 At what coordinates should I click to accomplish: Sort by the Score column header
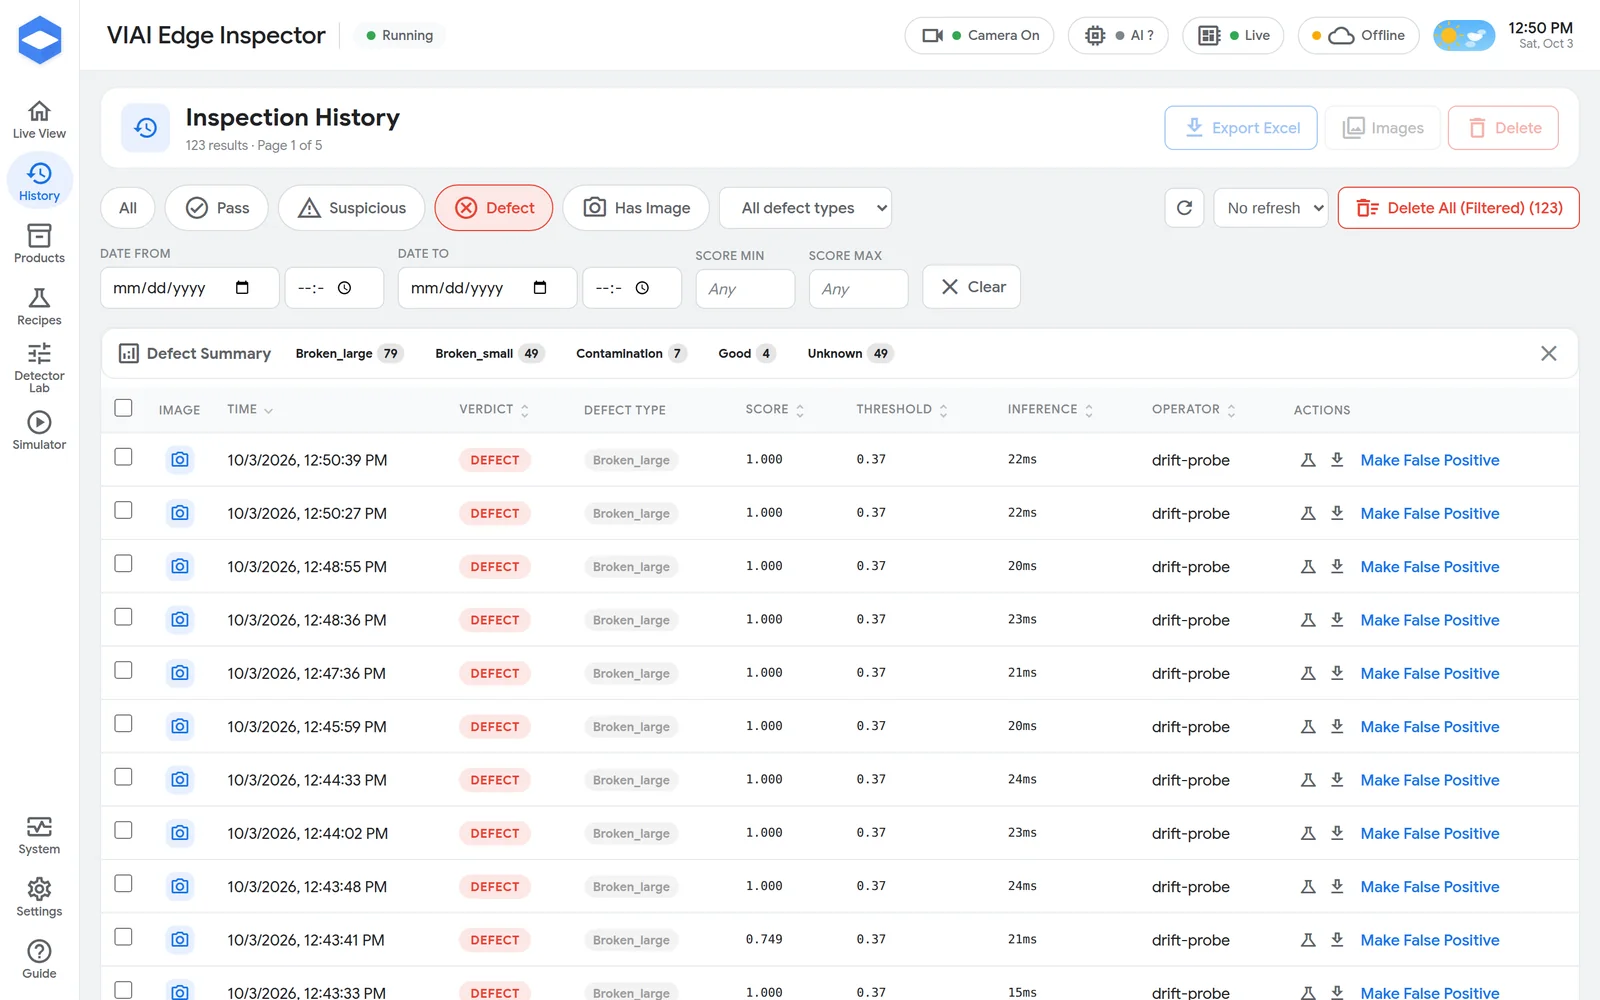click(x=775, y=410)
